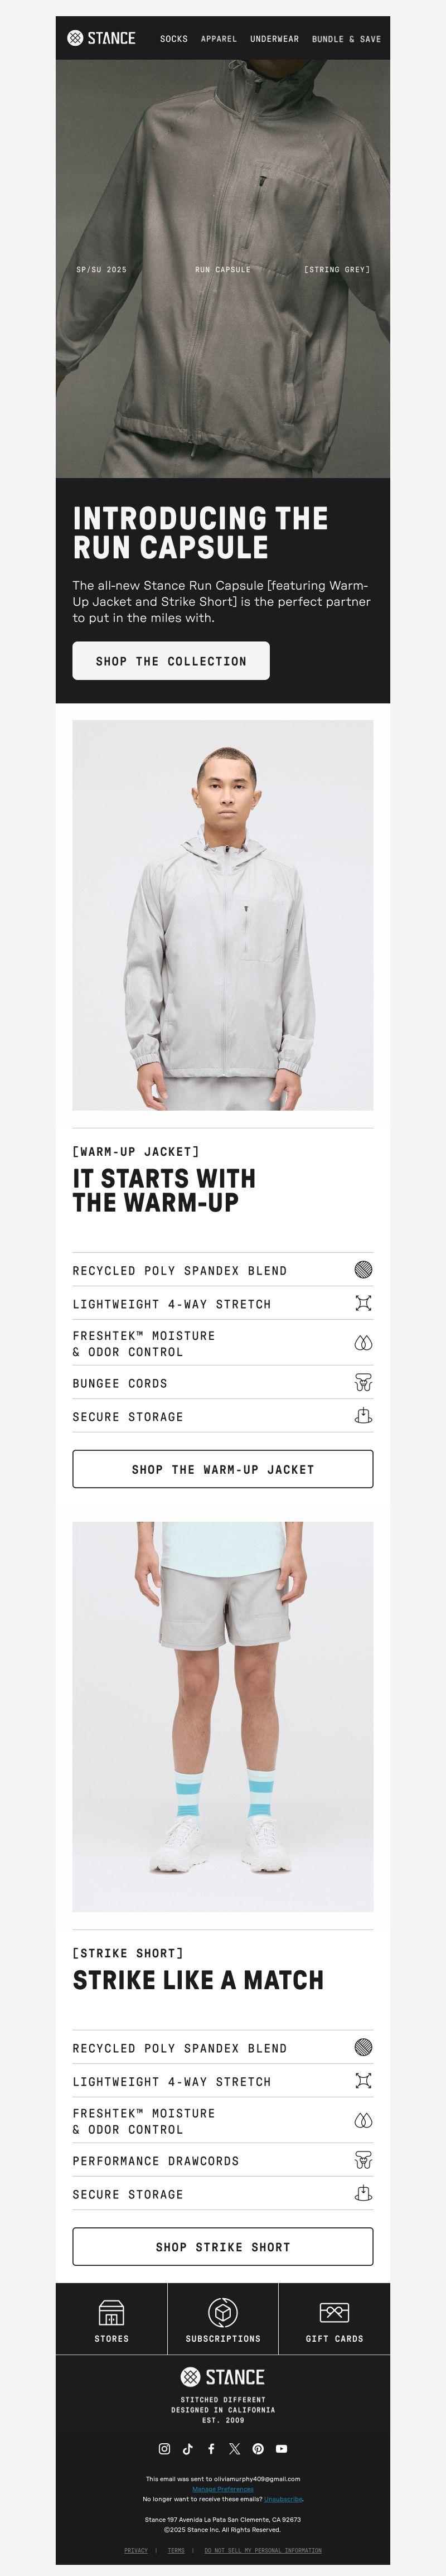The width and height of the screenshot is (446, 2576).
Task: Open the Underwear menu item
Action: pyautogui.click(x=274, y=39)
